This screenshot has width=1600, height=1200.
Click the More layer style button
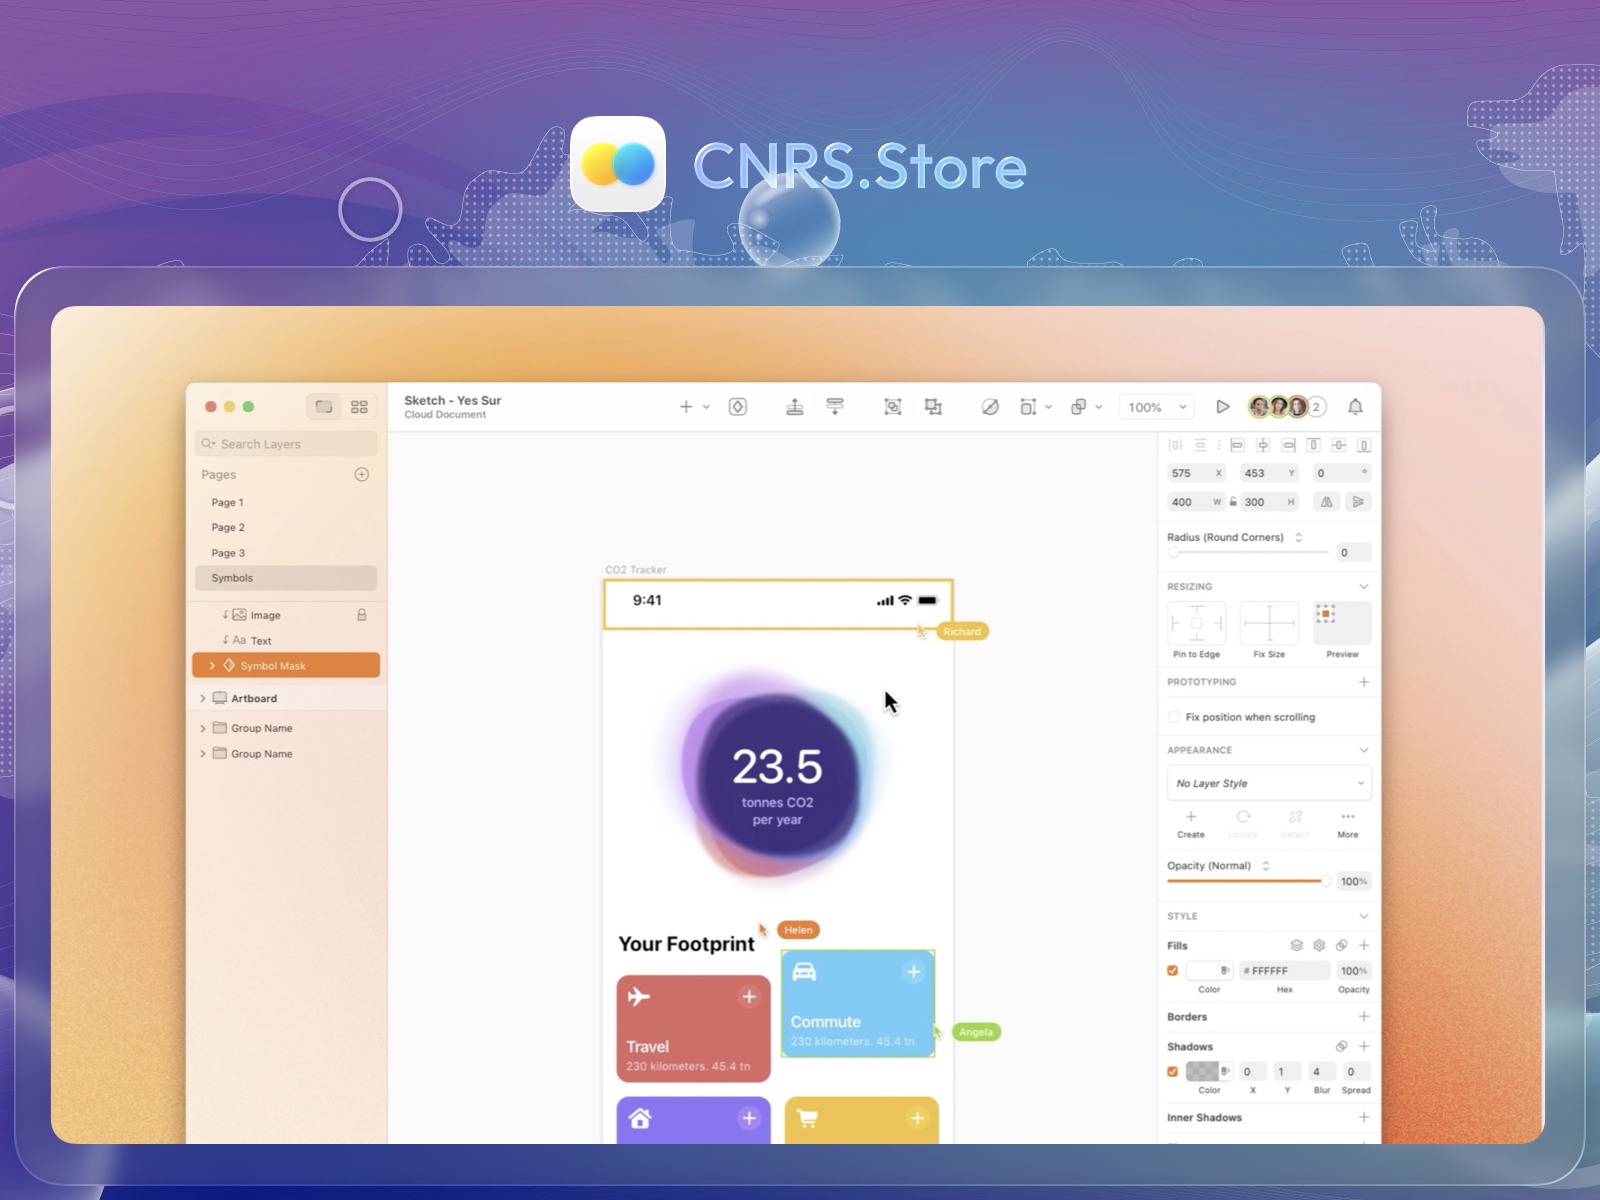(1348, 823)
